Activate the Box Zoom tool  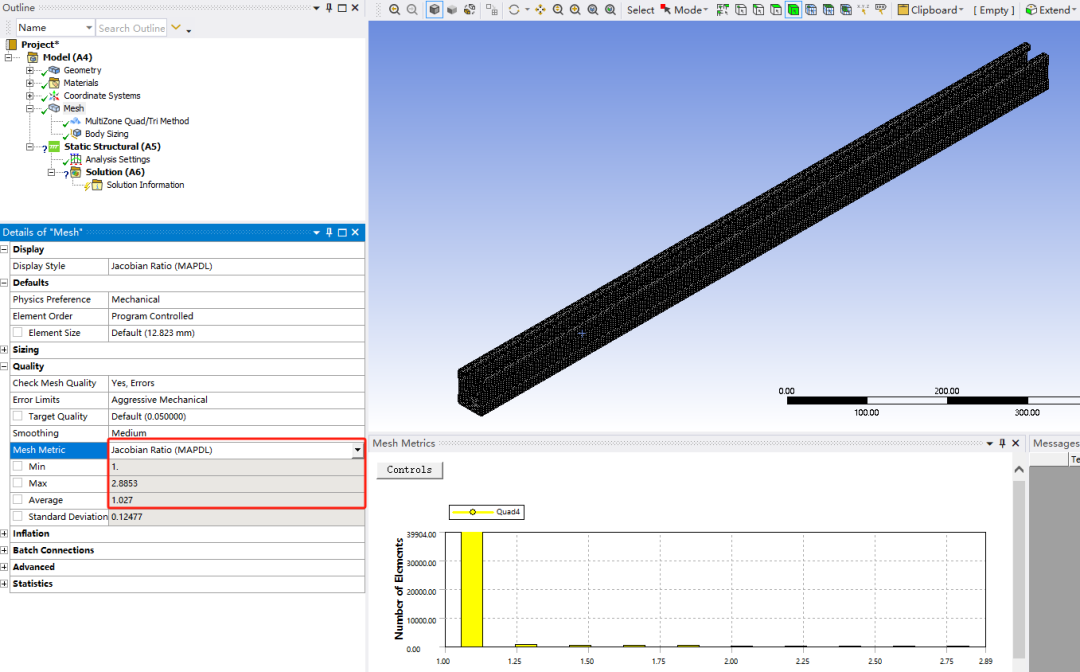click(x=575, y=10)
